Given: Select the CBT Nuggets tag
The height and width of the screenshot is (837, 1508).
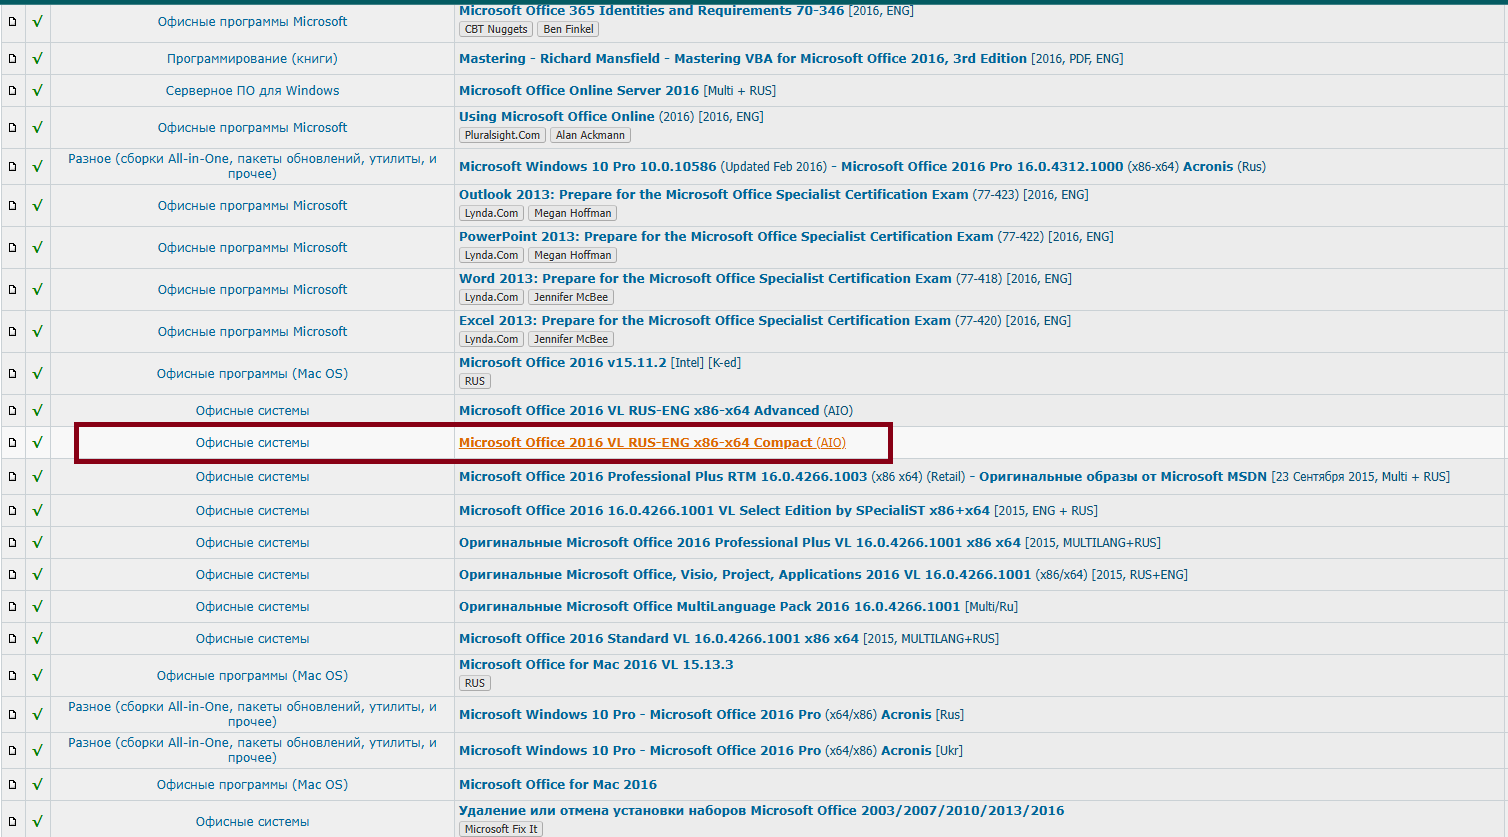Looking at the screenshot, I should [496, 29].
